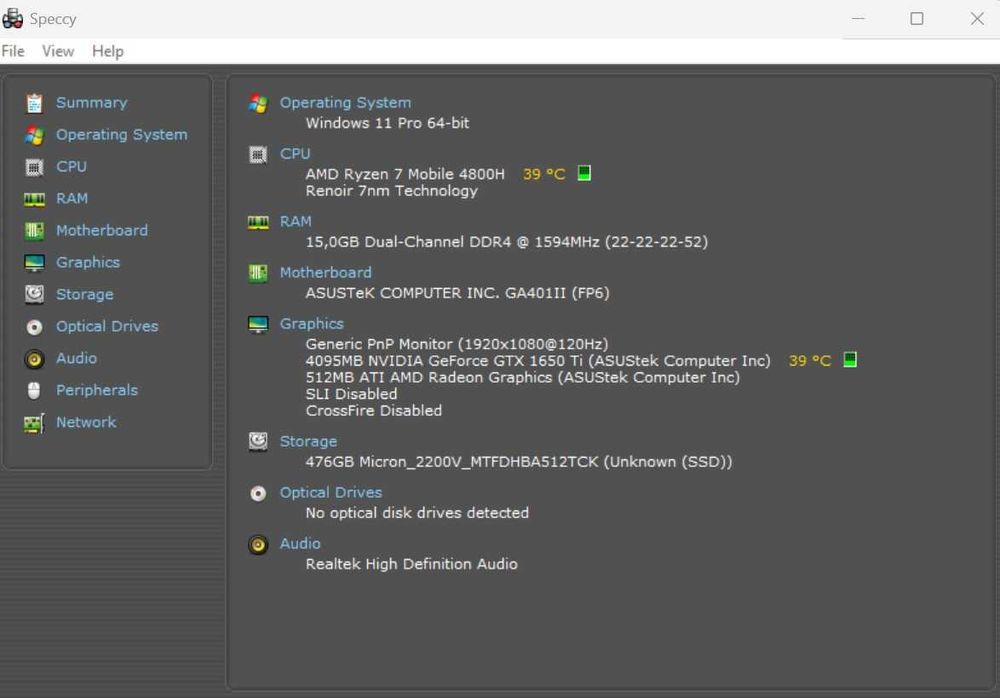Viewport: 1000px width, 698px height.
Task: Click 'AMD Ryzen 7 Mobile 4800H' text
Action: point(405,174)
